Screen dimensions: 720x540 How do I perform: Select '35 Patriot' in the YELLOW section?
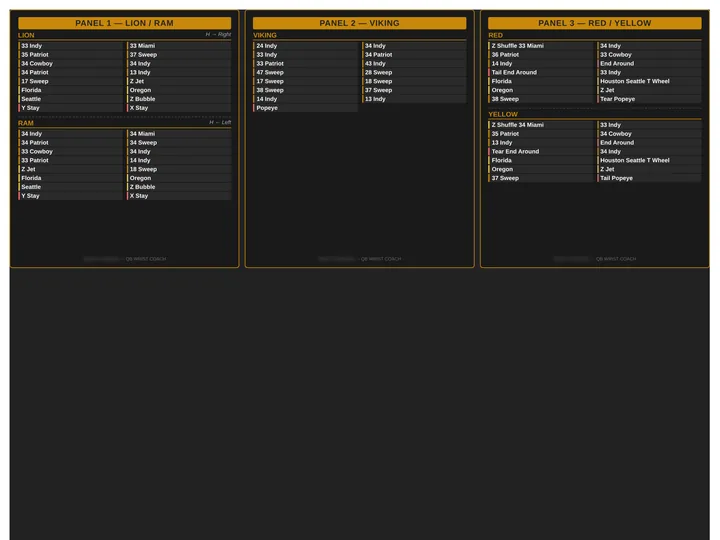tap(540, 134)
